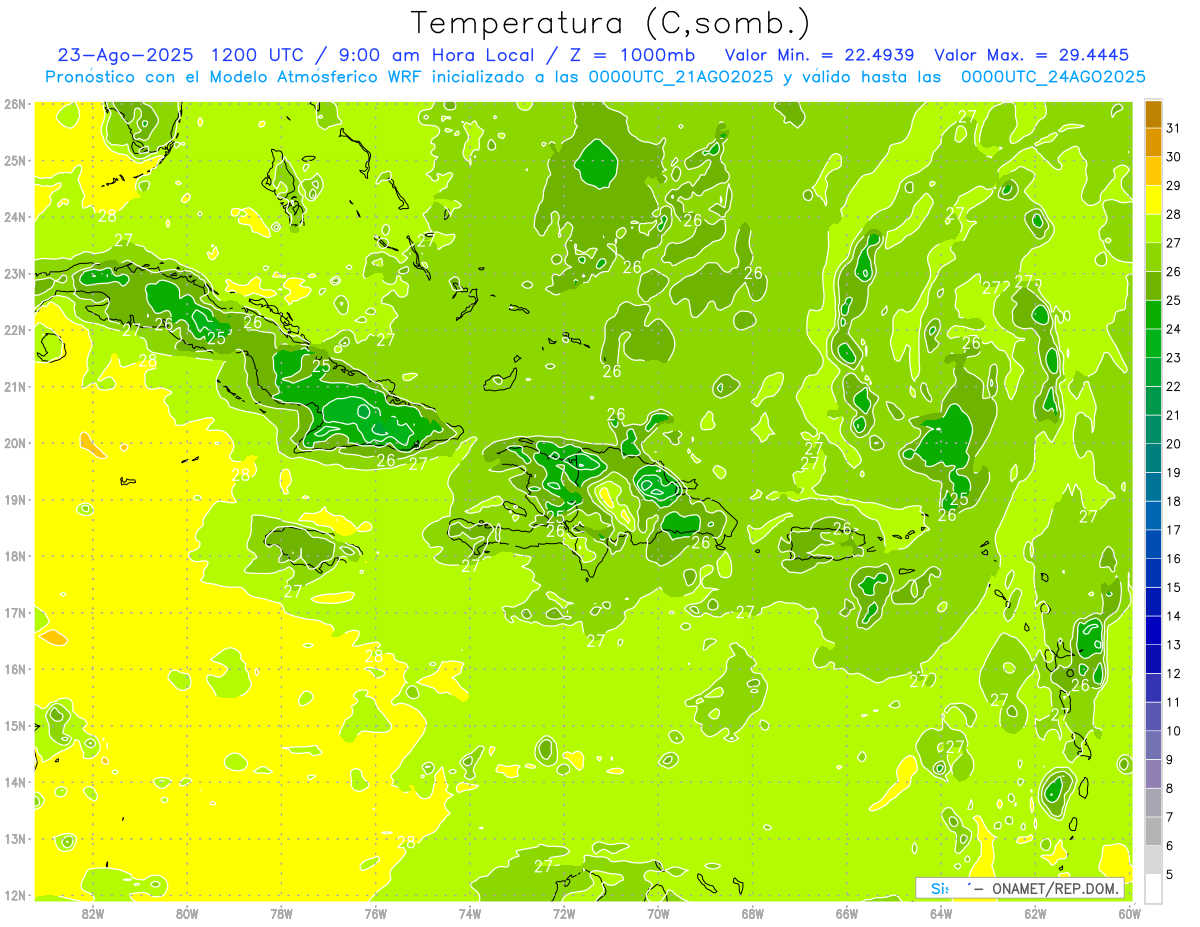
Task: Click the "16N" latitude axis label
Action: tap(14, 669)
